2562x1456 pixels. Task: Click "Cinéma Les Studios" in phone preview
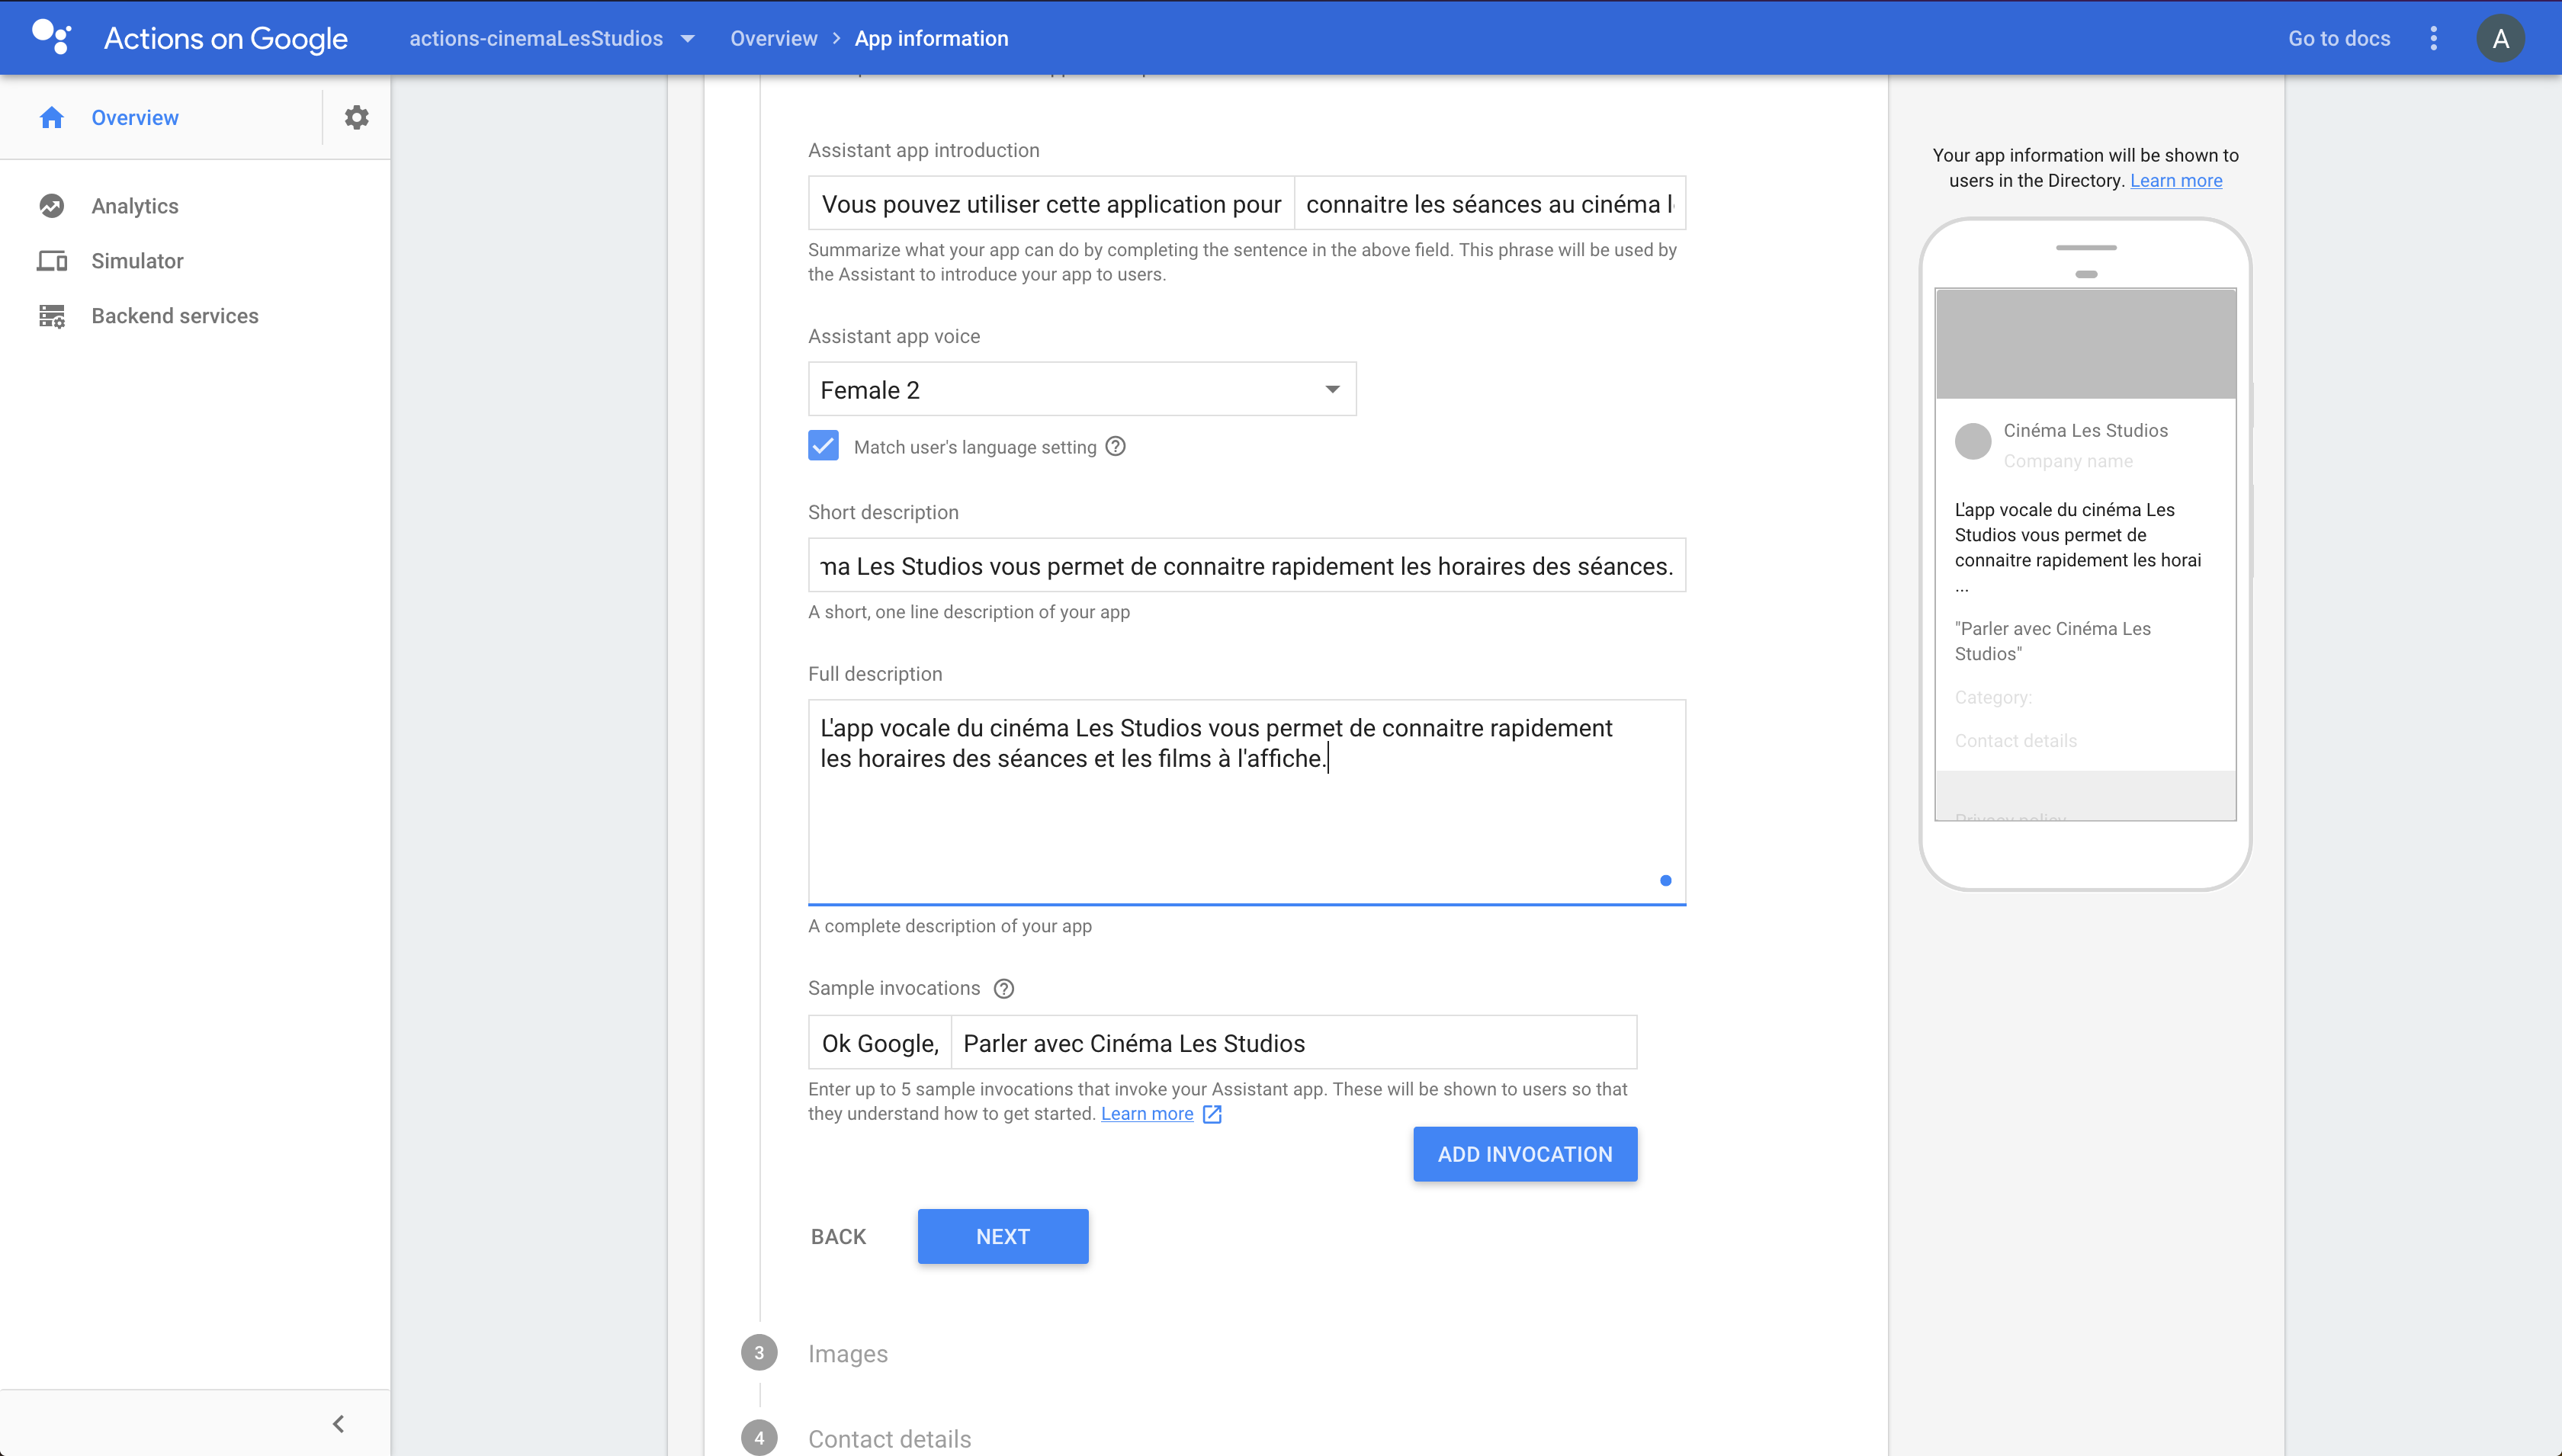[x=2085, y=430]
